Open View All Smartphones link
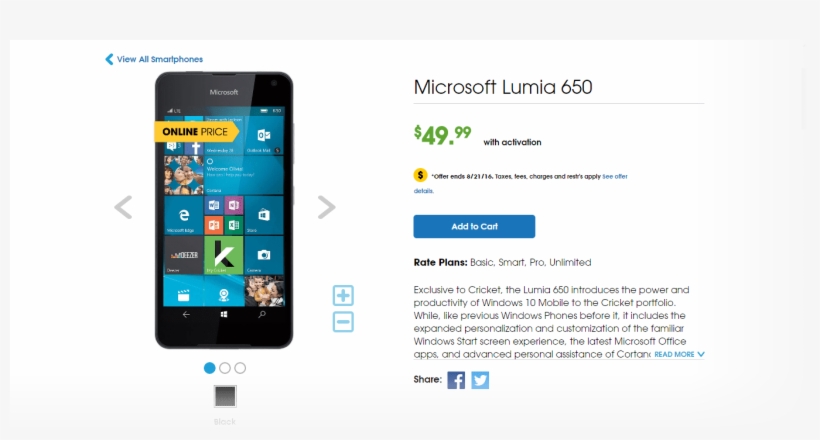 coord(160,59)
